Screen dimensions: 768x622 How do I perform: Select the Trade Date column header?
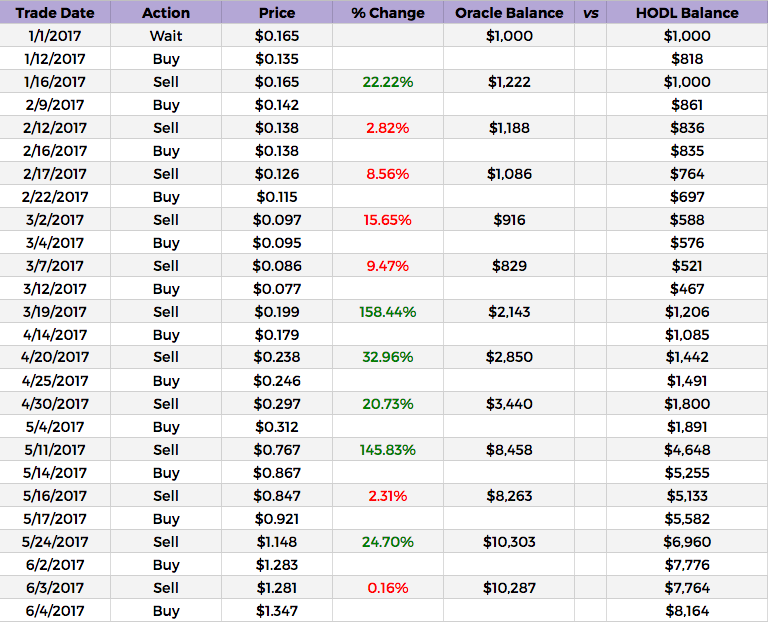coord(55,13)
